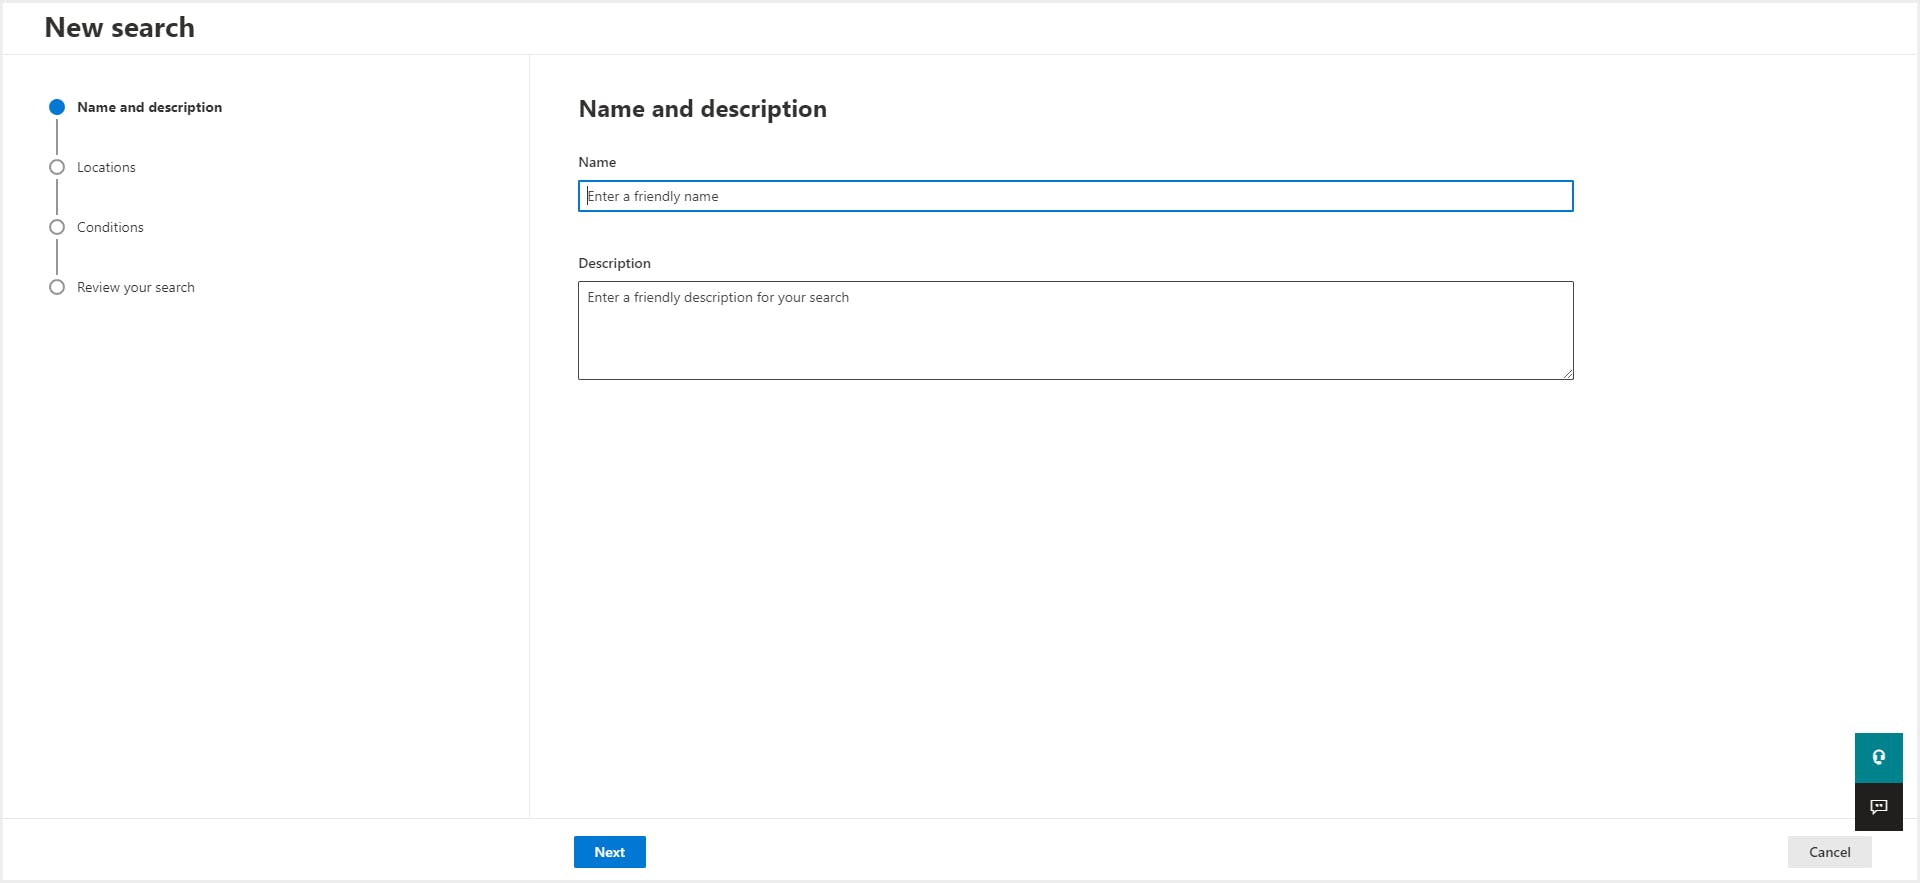Click the connector line below Locations step
Image resolution: width=1920 pixels, height=883 pixels.
click(x=57, y=197)
